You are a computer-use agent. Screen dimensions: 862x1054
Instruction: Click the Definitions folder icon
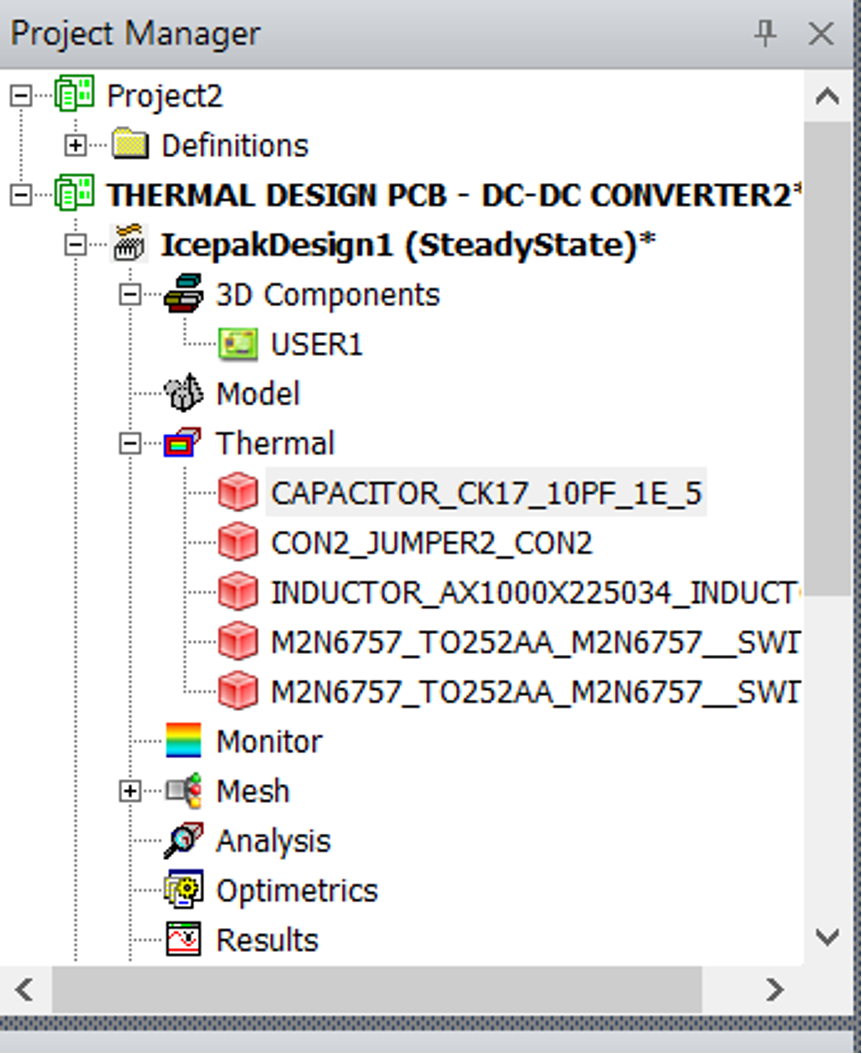(x=130, y=146)
